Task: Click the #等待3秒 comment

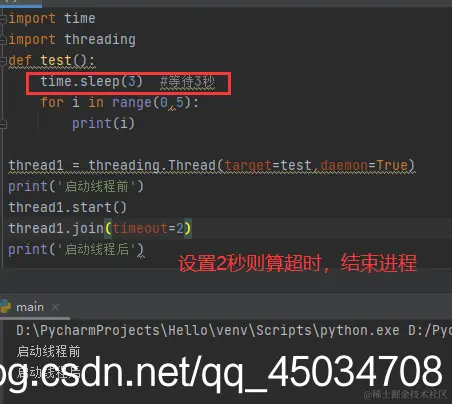Action: tap(188, 82)
